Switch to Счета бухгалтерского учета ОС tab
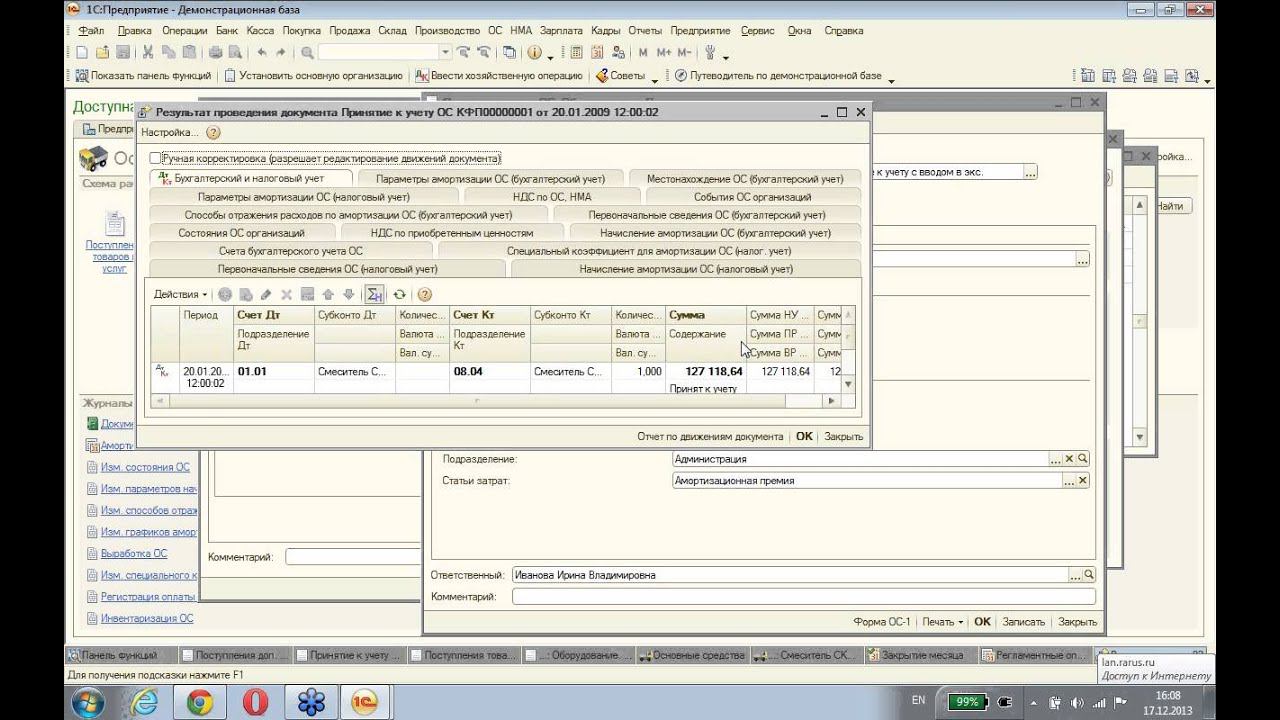Image resolution: width=1280 pixels, height=720 pixels. (290, 251)
